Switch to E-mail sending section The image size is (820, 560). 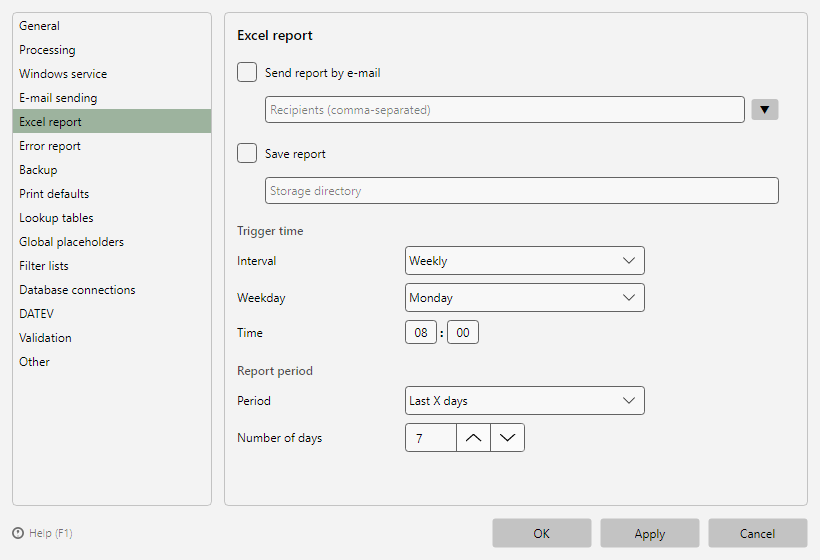coord(112,98)
